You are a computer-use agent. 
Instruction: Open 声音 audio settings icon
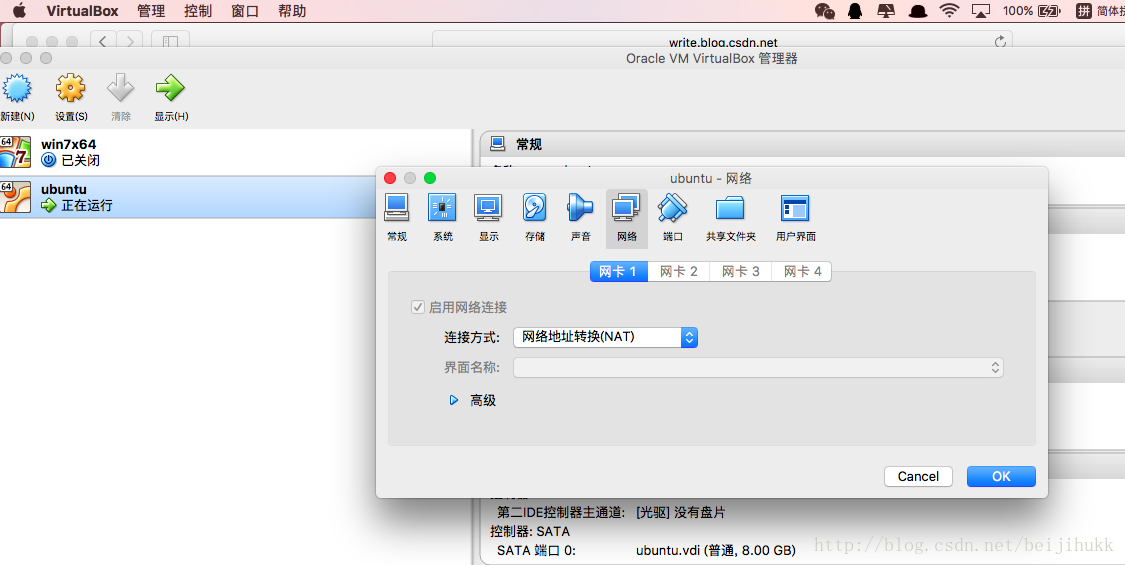(x=580, y=208)
